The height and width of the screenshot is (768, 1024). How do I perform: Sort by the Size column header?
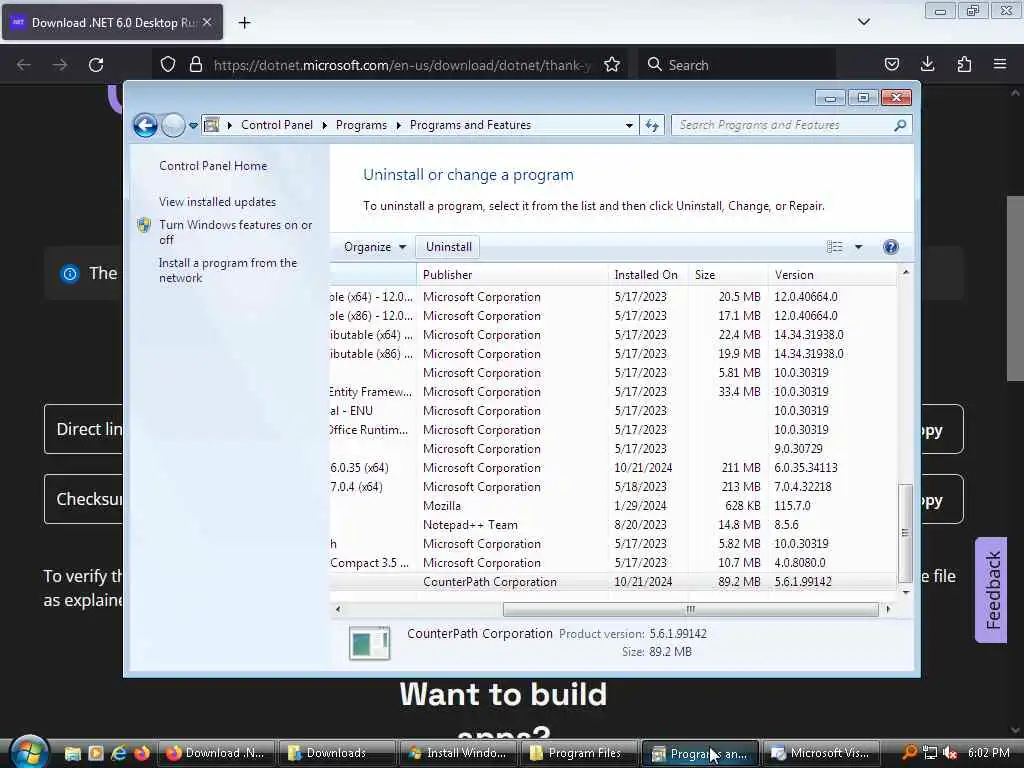(728, 275)
